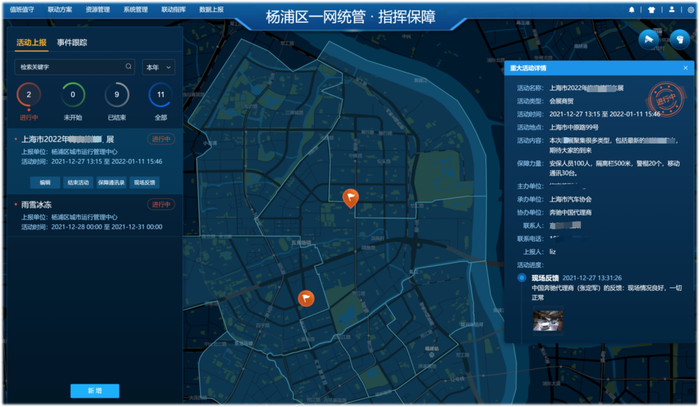The width and height of the screenshot is (700, 407).
Task: Click the 保障通讯录 button
Action: tap(111, 183)
